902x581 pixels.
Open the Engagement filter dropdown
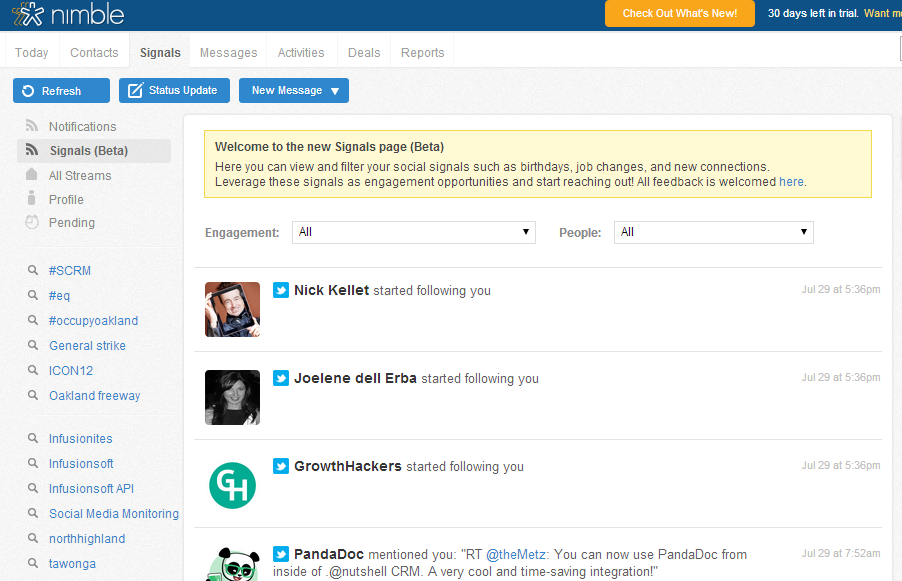click(x=414, y=232)
